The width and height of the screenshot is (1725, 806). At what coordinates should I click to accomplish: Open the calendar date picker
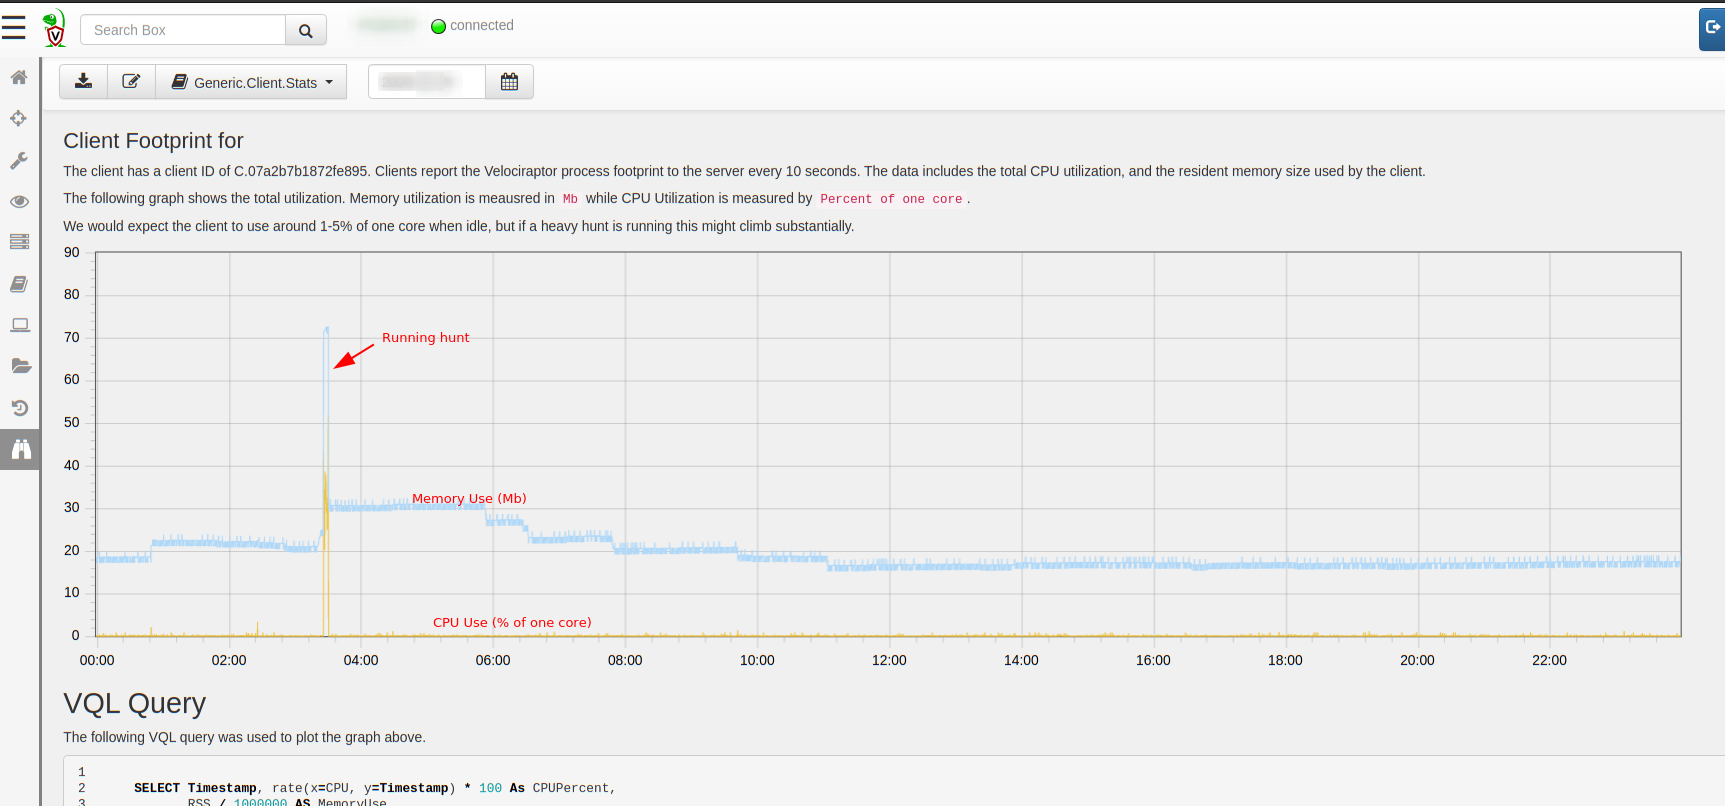click(x=509, y=82)
